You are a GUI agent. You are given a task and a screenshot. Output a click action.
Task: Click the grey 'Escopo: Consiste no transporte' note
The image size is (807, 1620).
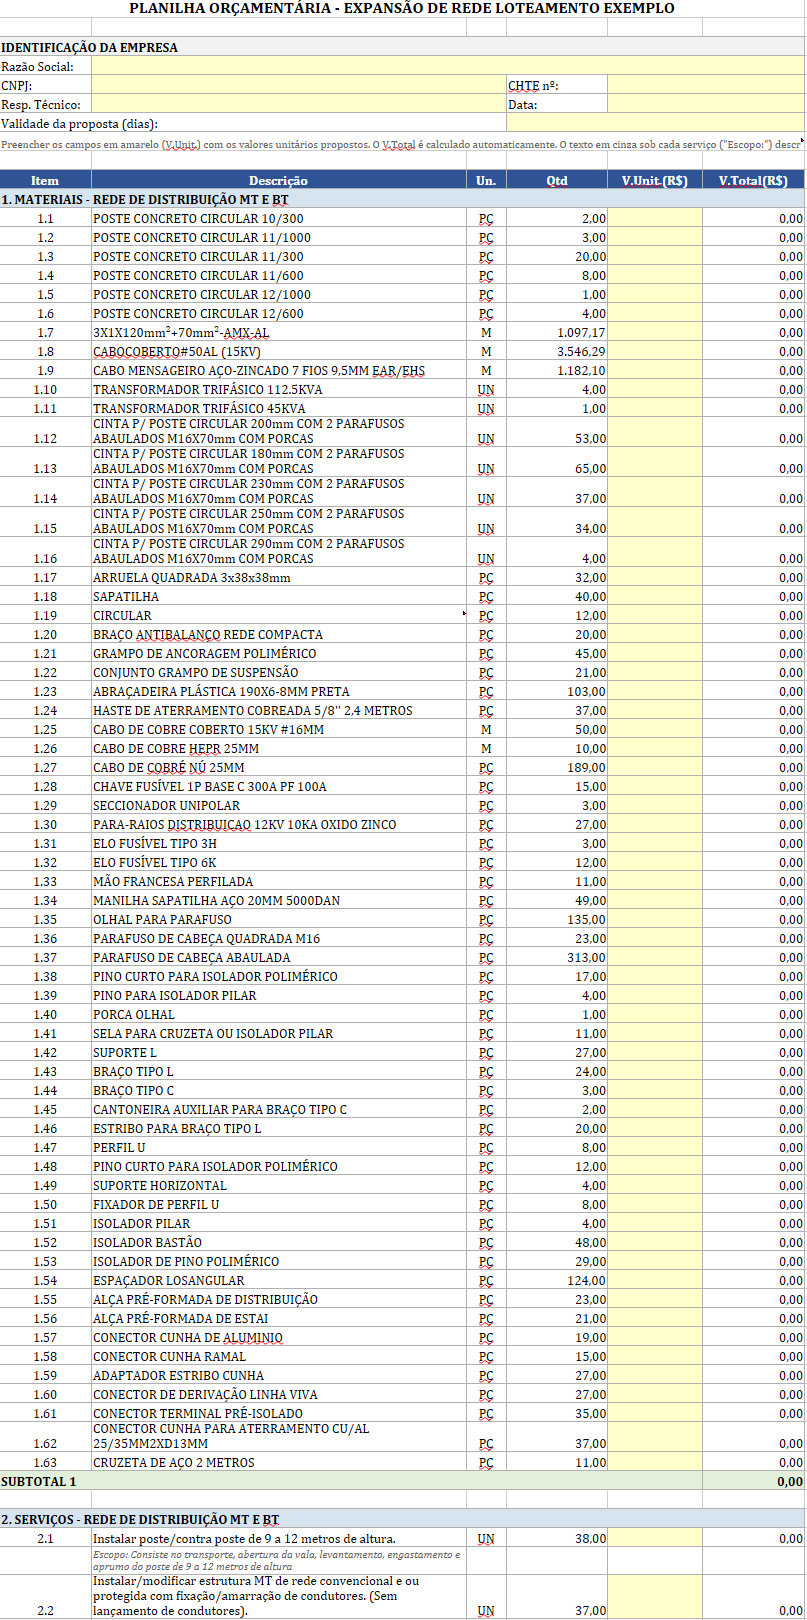click(x=277, y=1561)
